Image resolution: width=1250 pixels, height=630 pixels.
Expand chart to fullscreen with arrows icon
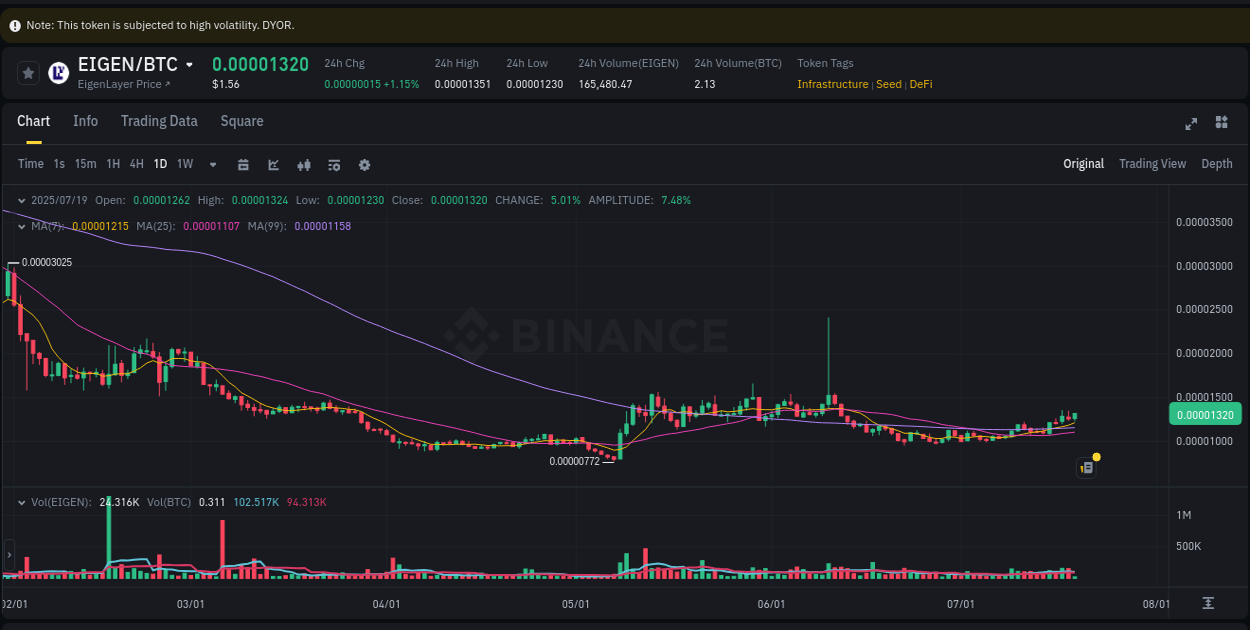tap(1190, 123)
